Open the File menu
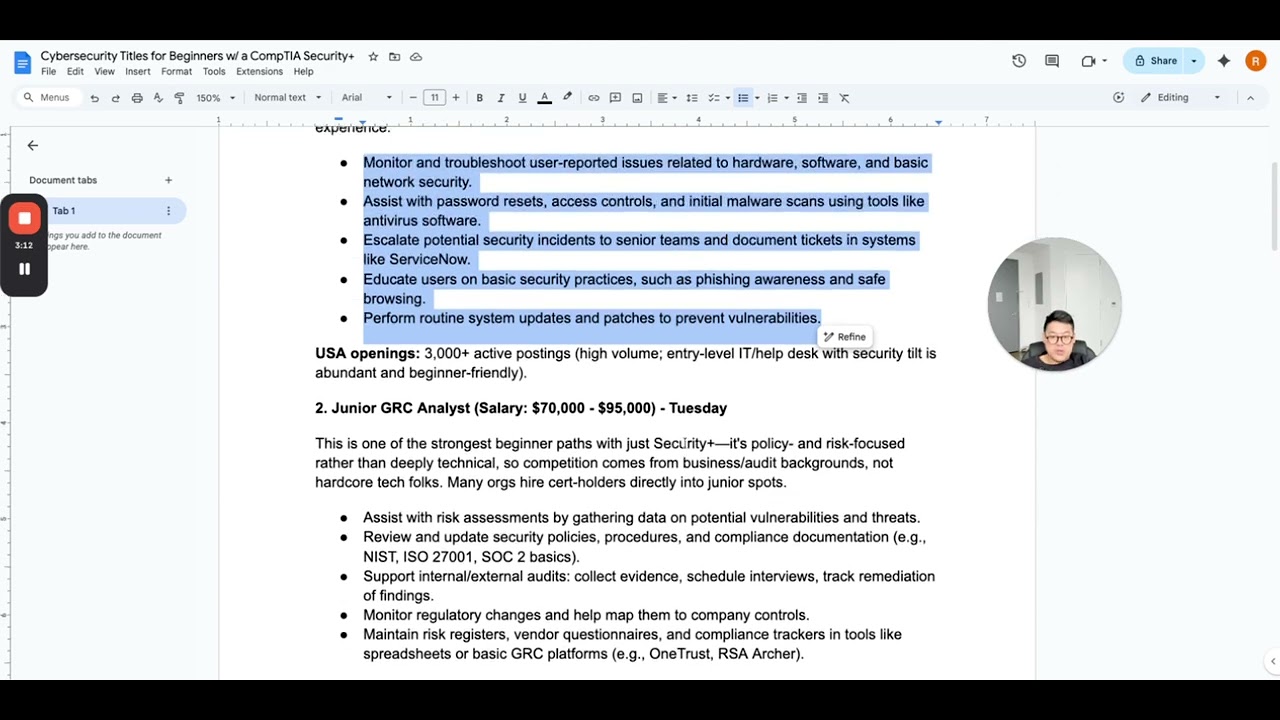 [48, 72]
